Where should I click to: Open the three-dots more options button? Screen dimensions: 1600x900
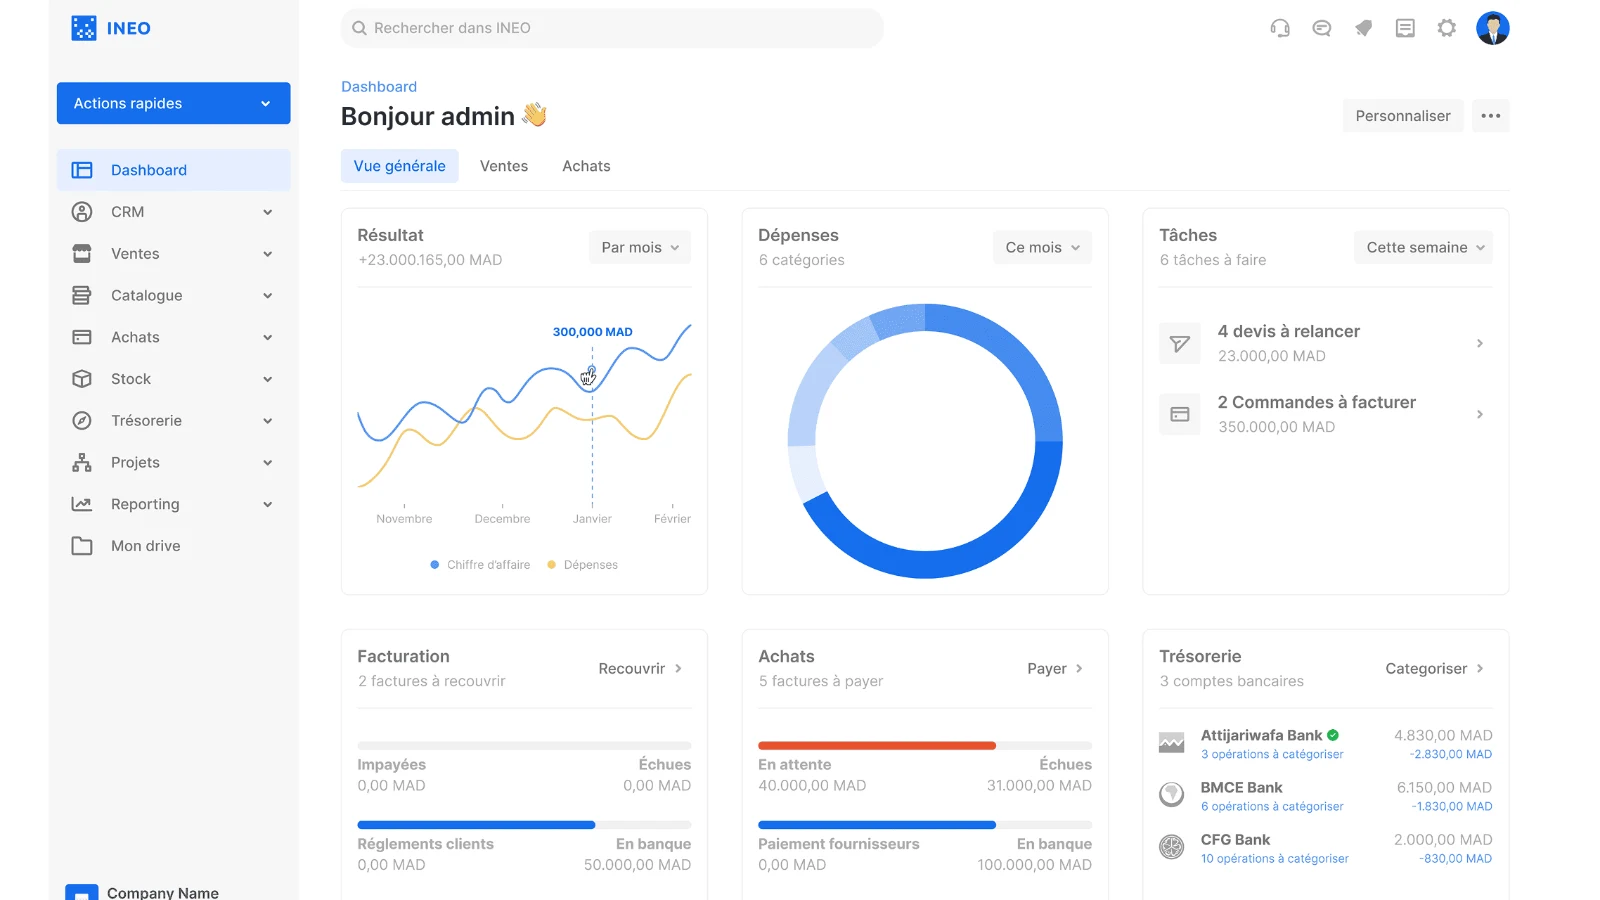pyautogui.click(x=1491, y=116)
